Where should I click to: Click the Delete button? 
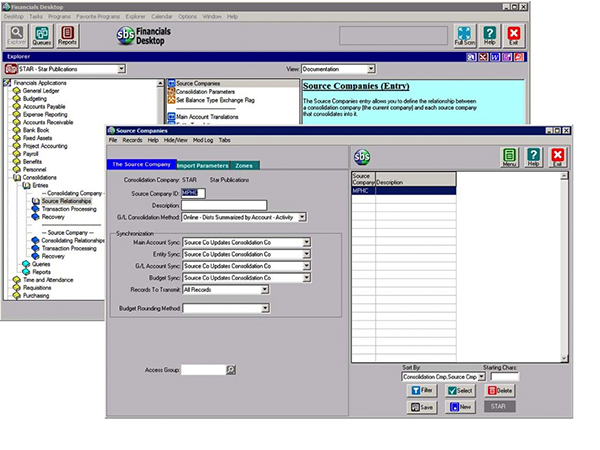[503, 391]
